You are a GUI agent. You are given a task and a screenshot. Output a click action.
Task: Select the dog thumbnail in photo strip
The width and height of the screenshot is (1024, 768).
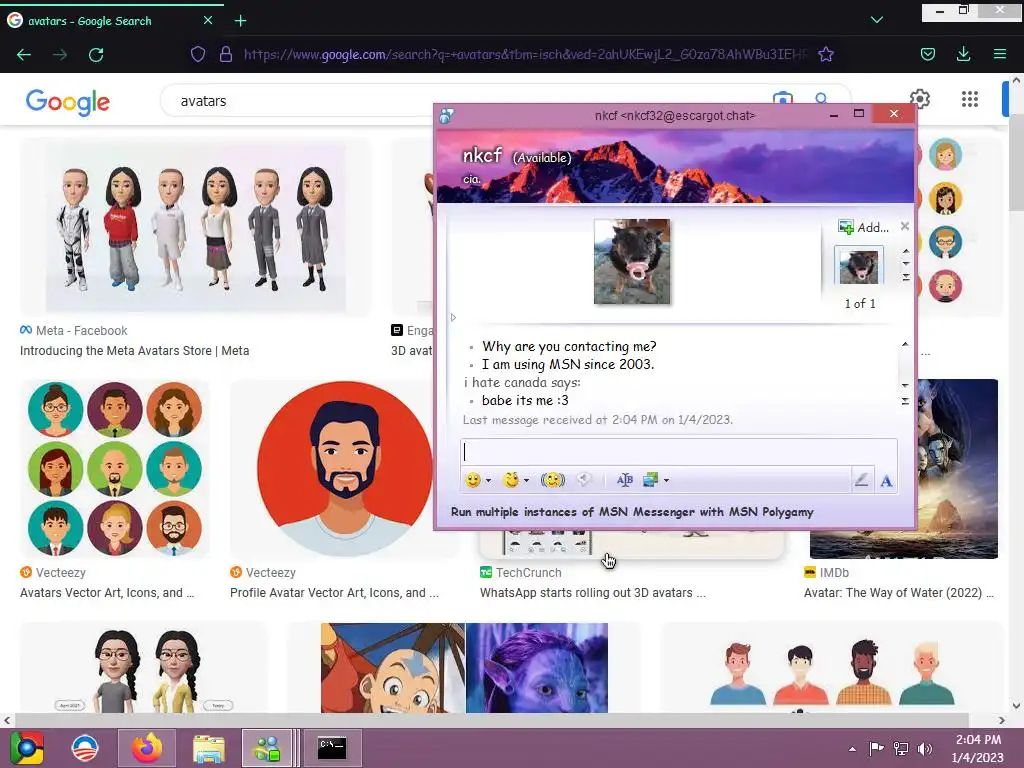tap(859, 266)
